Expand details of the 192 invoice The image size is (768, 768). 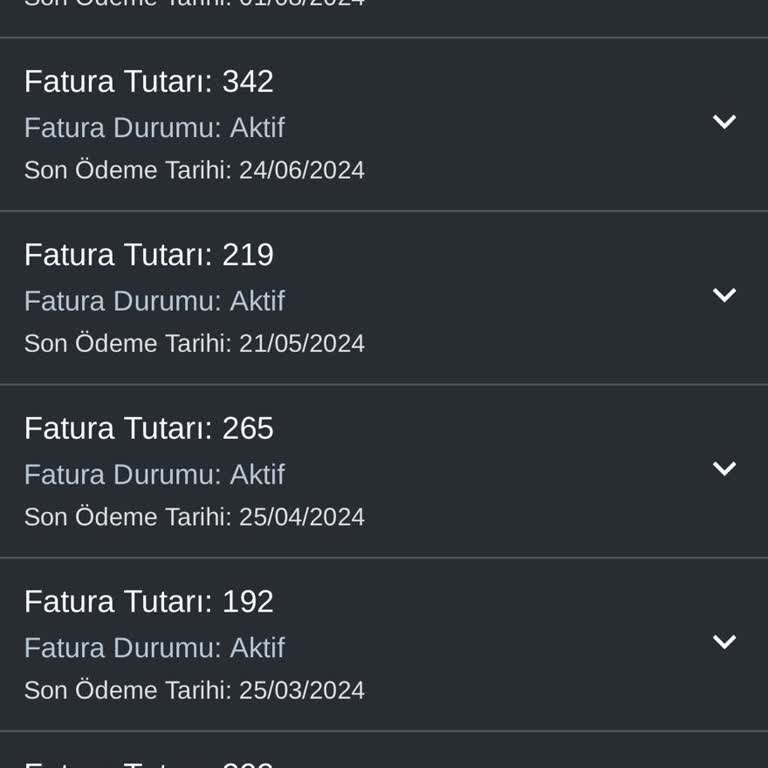coord(724,642)
